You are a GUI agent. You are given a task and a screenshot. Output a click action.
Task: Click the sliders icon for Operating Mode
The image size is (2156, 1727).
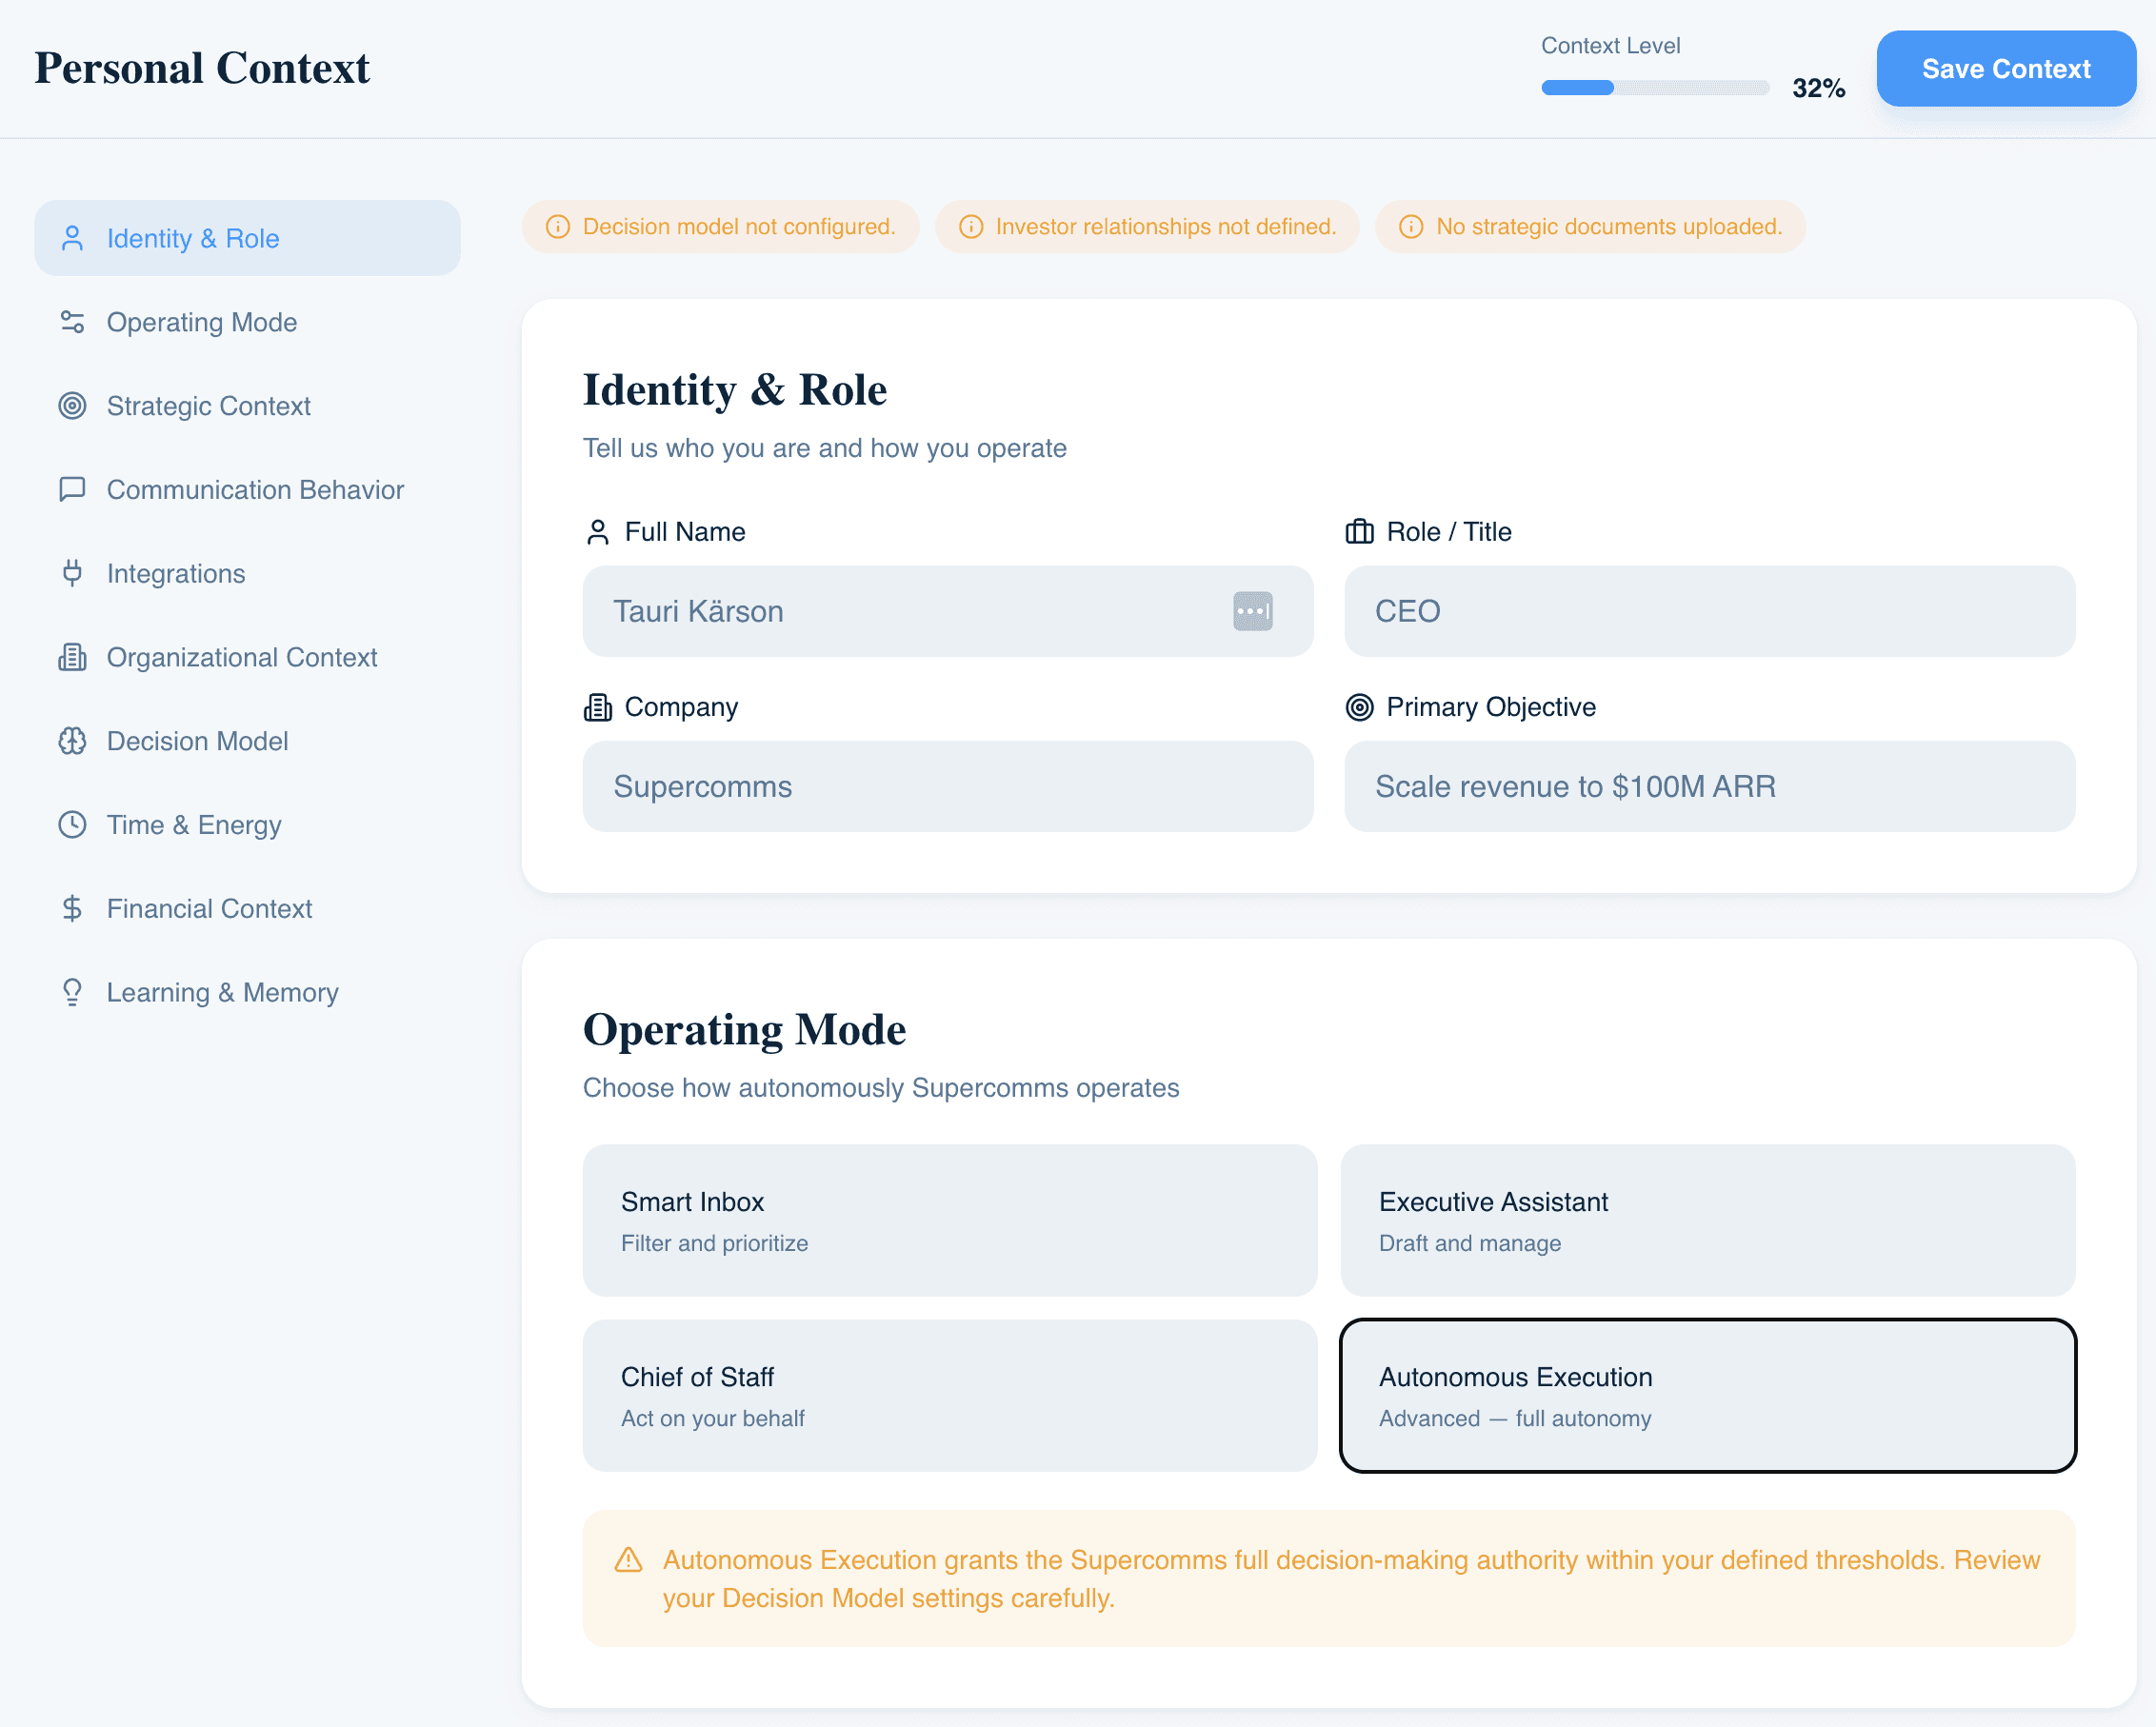pos(72,322)
